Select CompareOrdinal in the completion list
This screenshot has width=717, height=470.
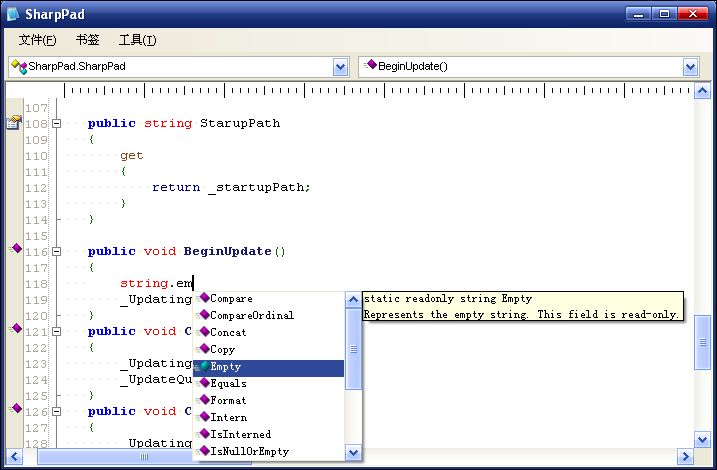[x=268, y=315]
